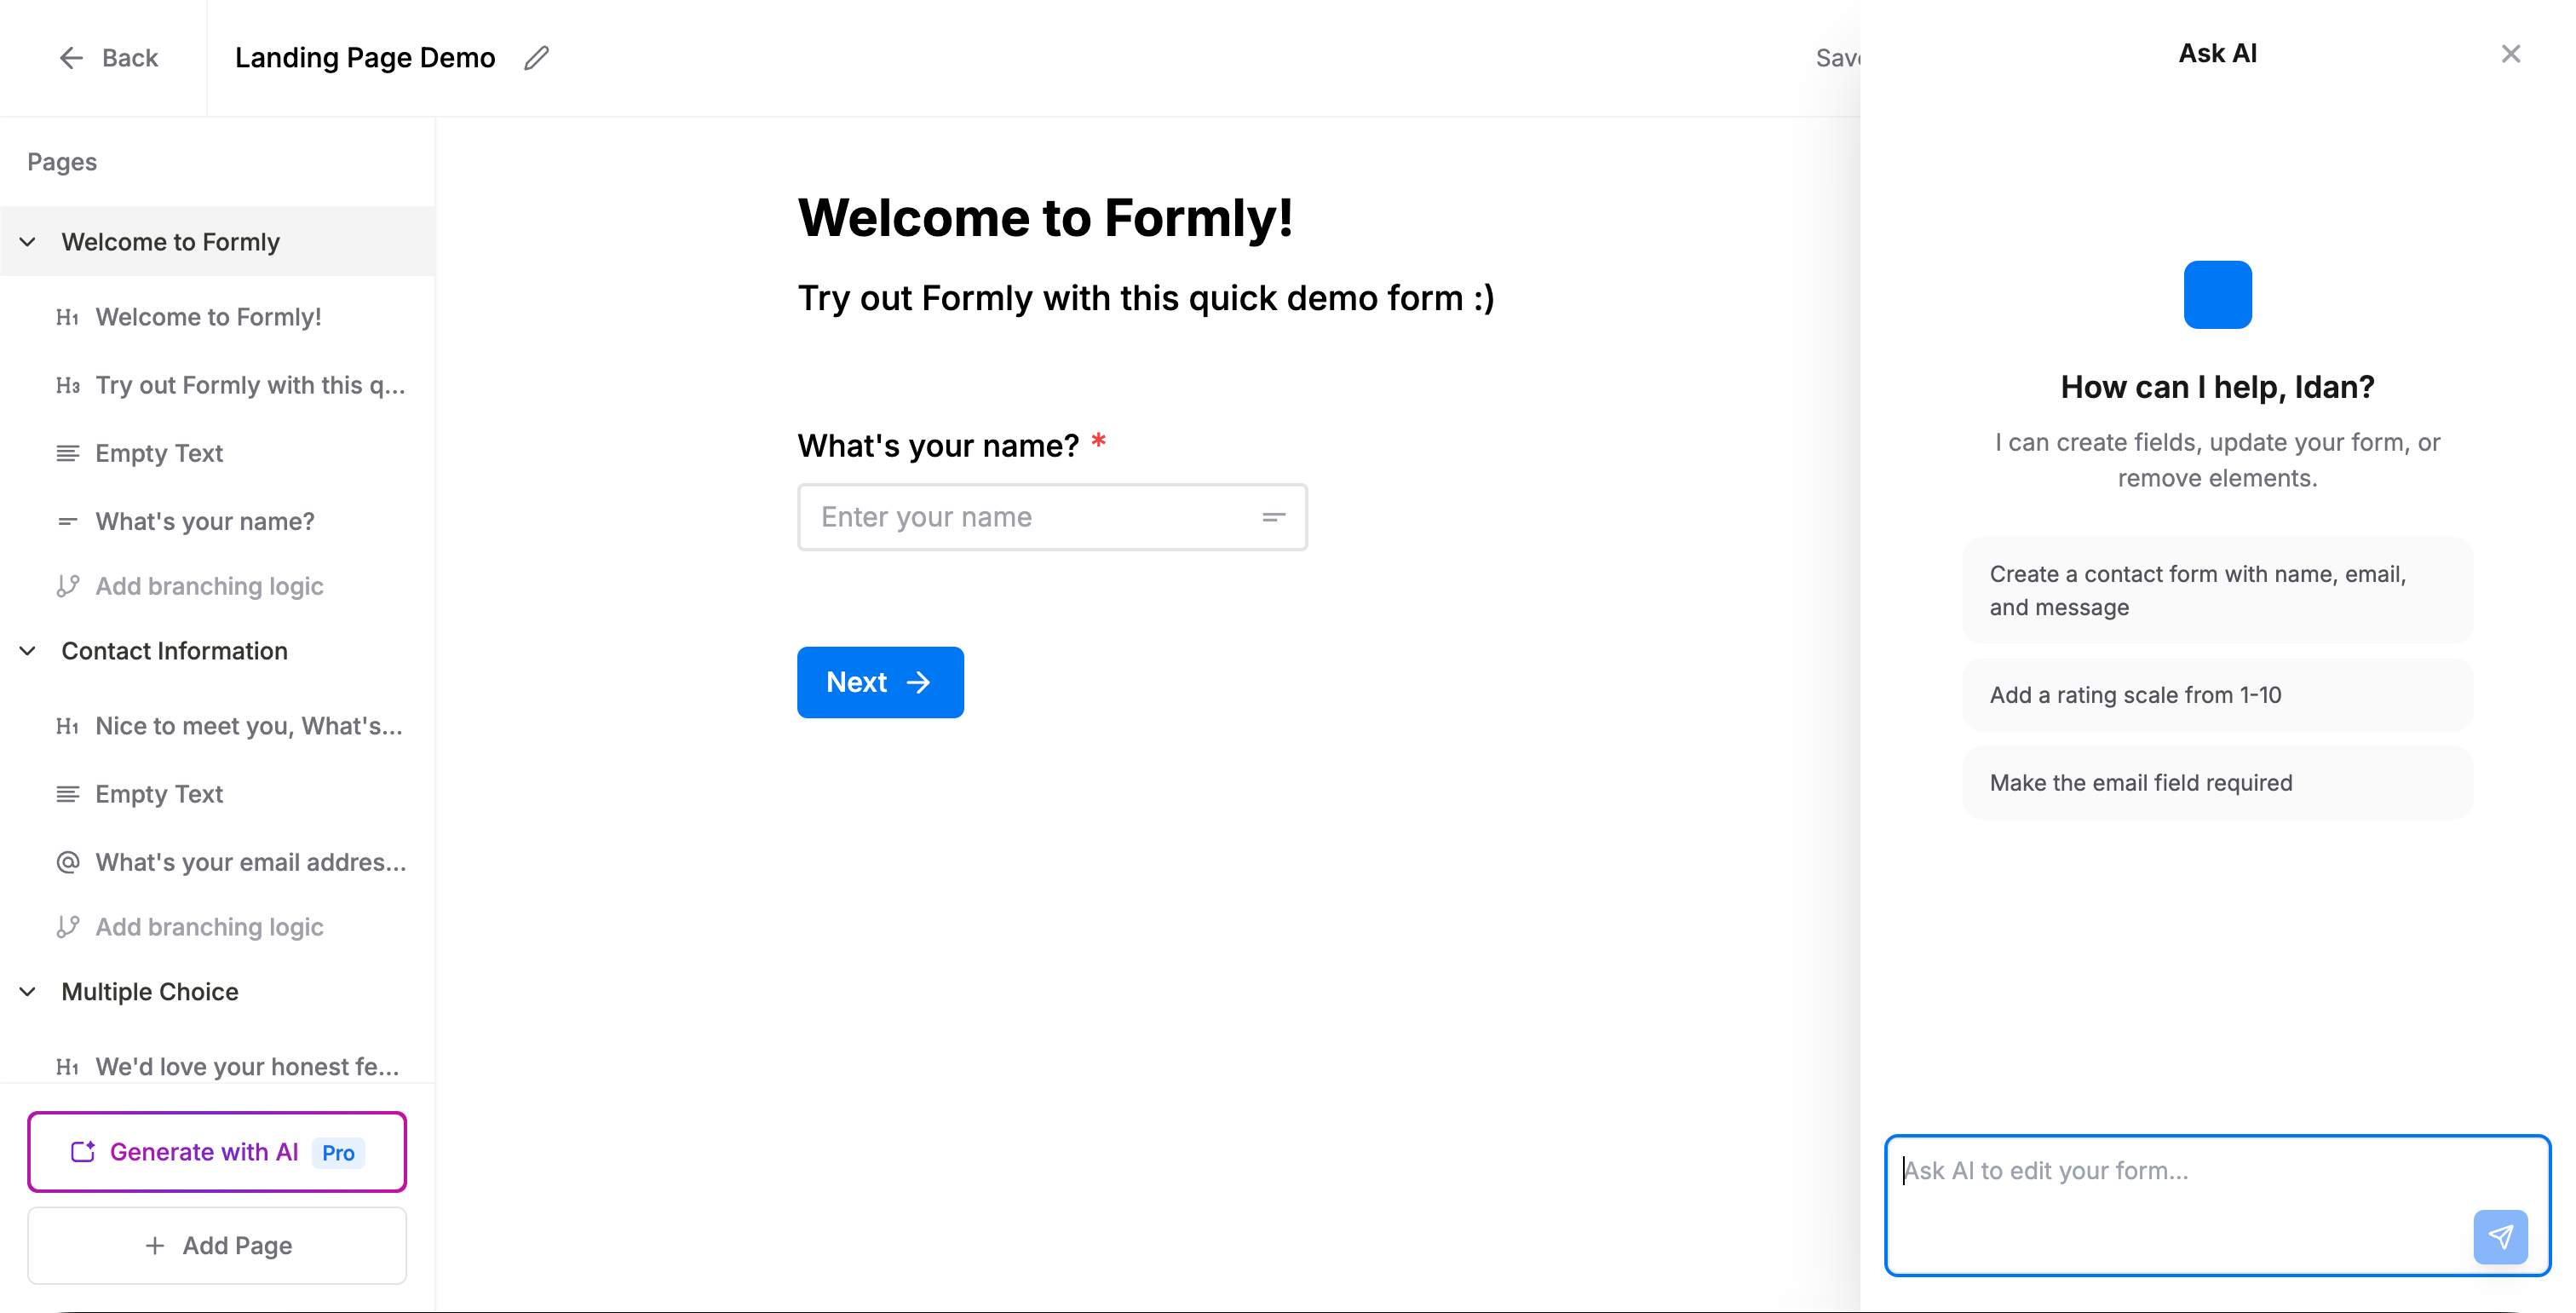Click the Pro badge
Image resolution: width=2576 pixels, height=1313 pixels.
coord(338,1153)
